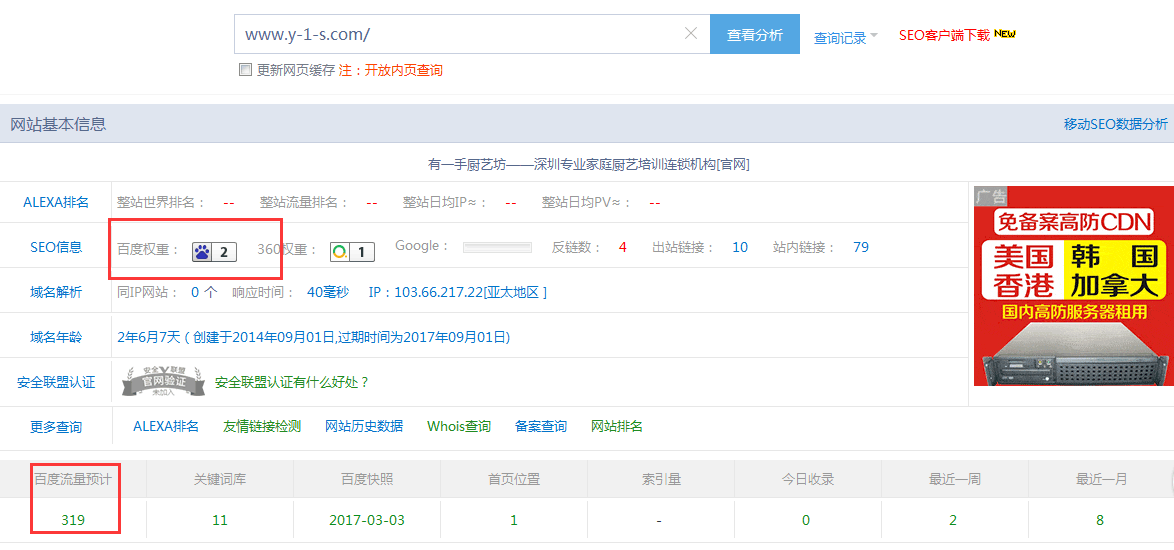Click the 查看分析 button
The width and height of the screenshot is (1174, 550).
[x=755, y=34]
